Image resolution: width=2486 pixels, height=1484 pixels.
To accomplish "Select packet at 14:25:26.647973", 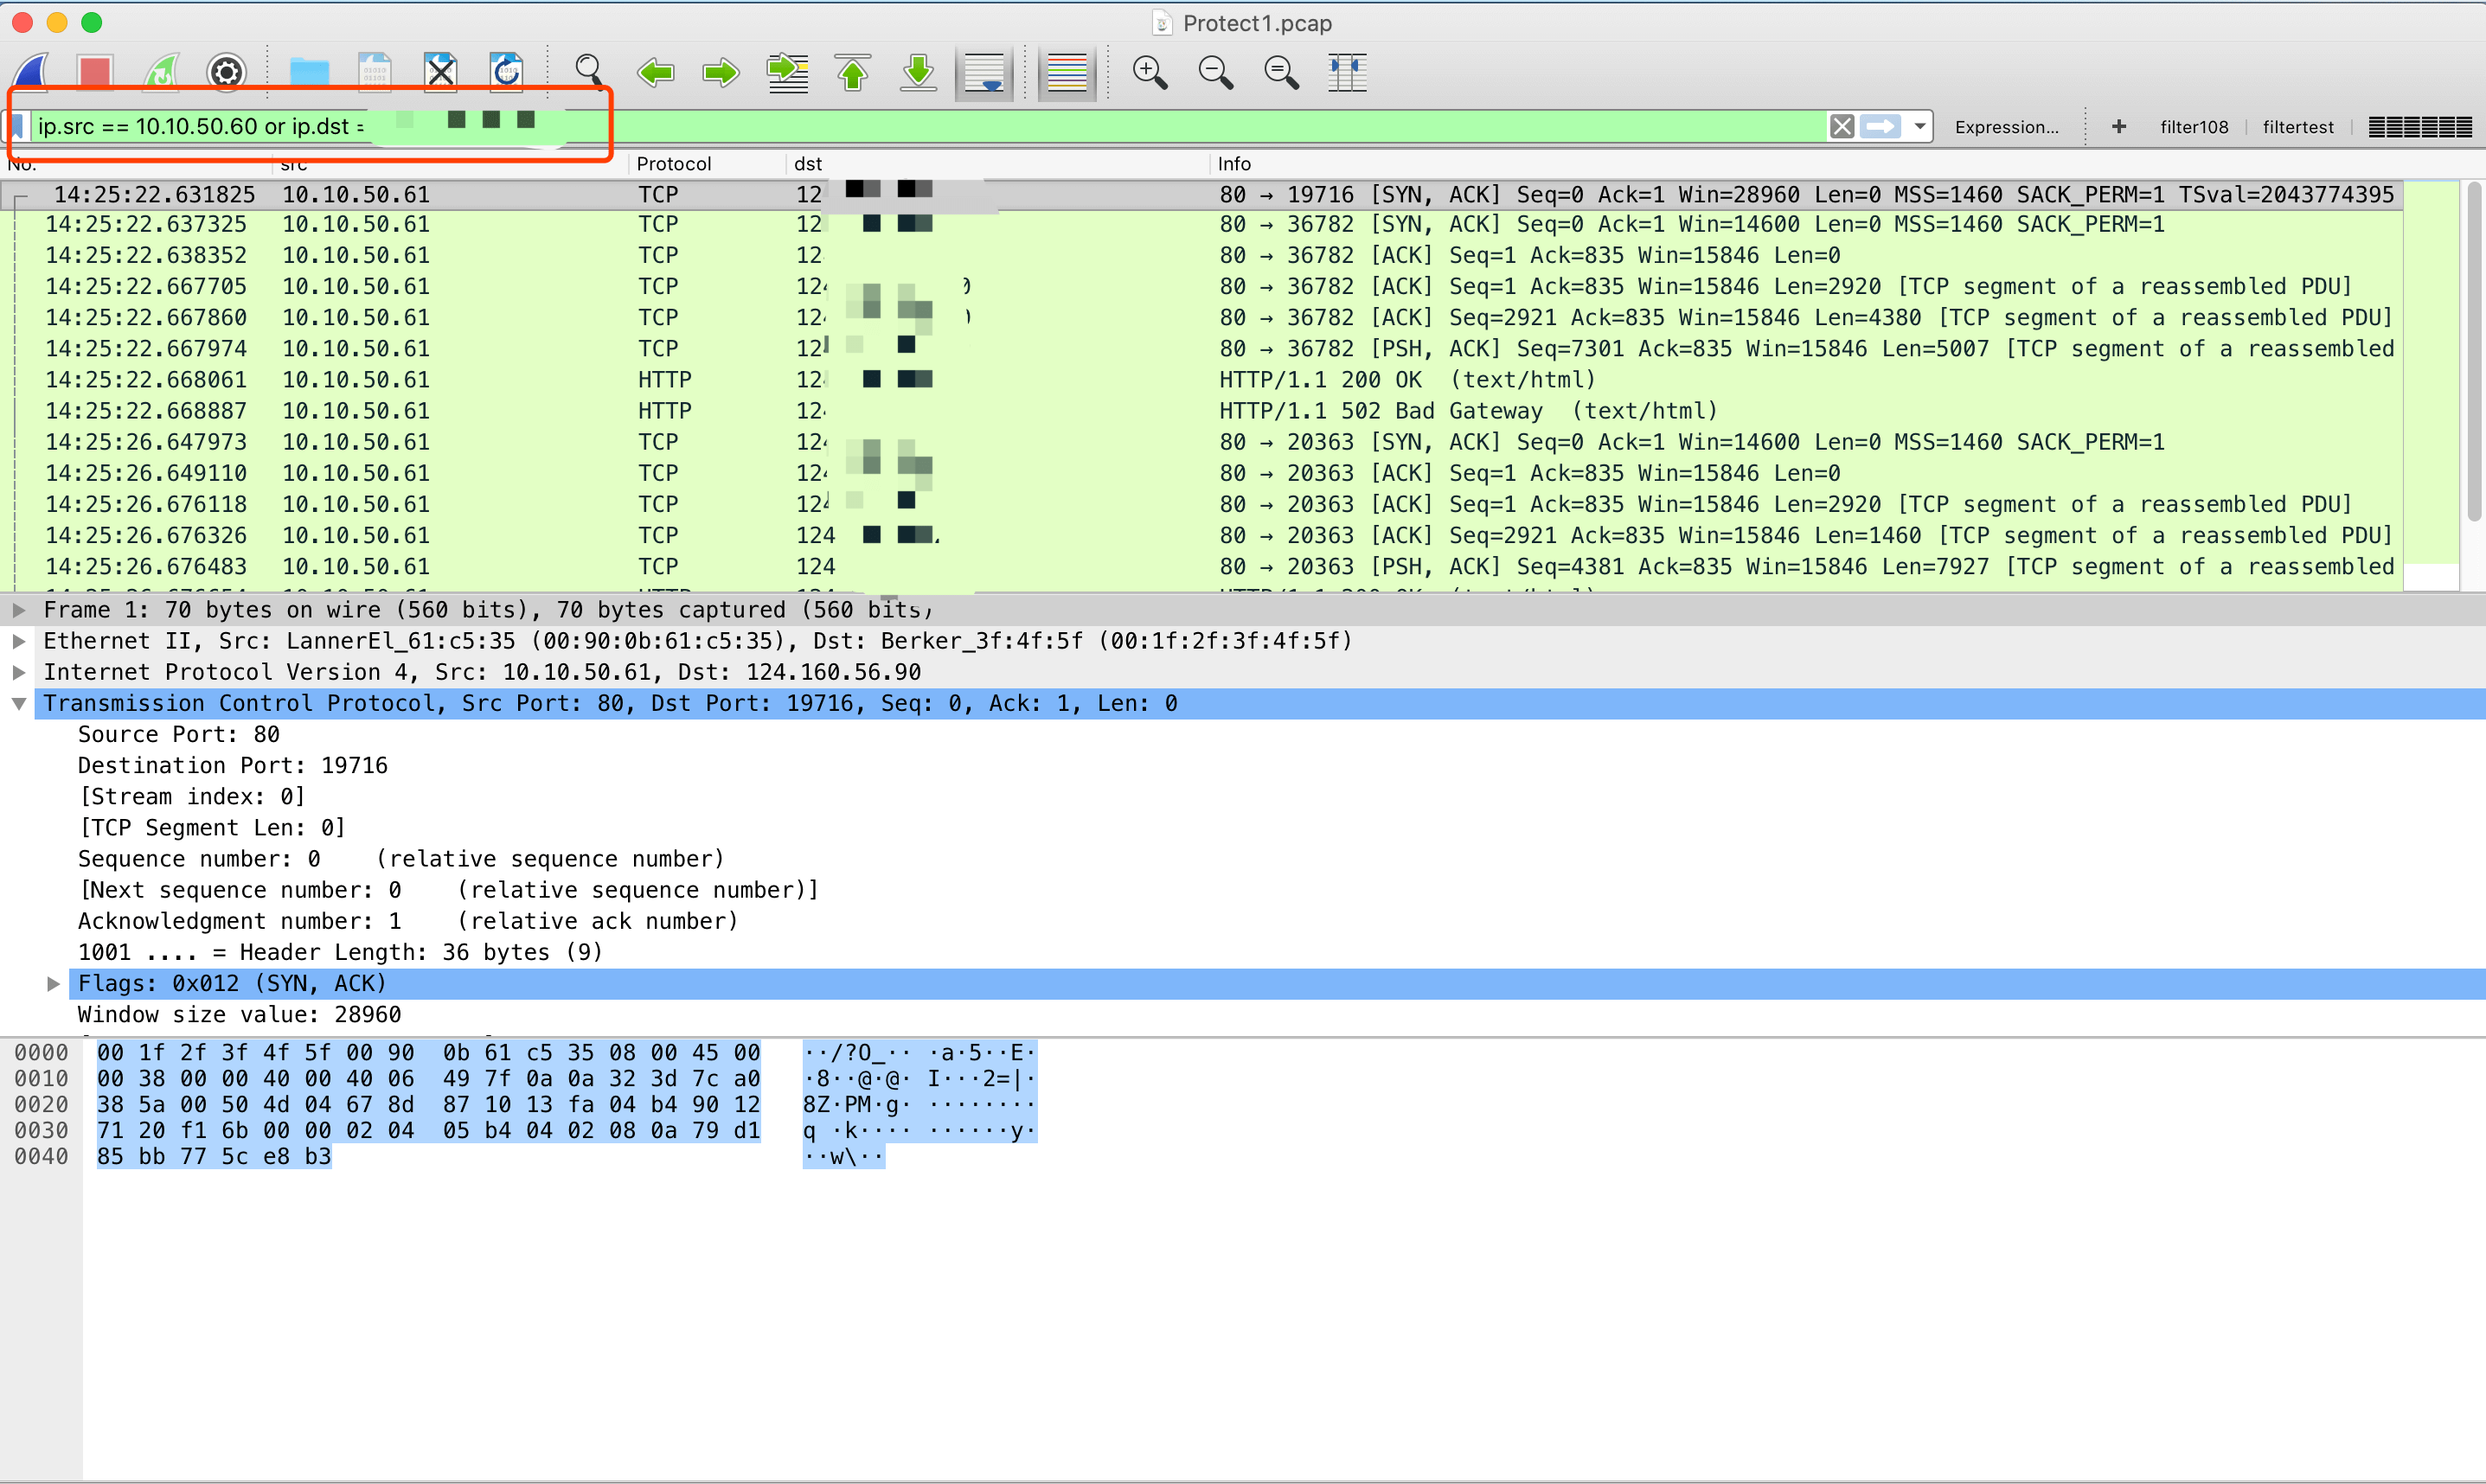I will coord(1202,442).
